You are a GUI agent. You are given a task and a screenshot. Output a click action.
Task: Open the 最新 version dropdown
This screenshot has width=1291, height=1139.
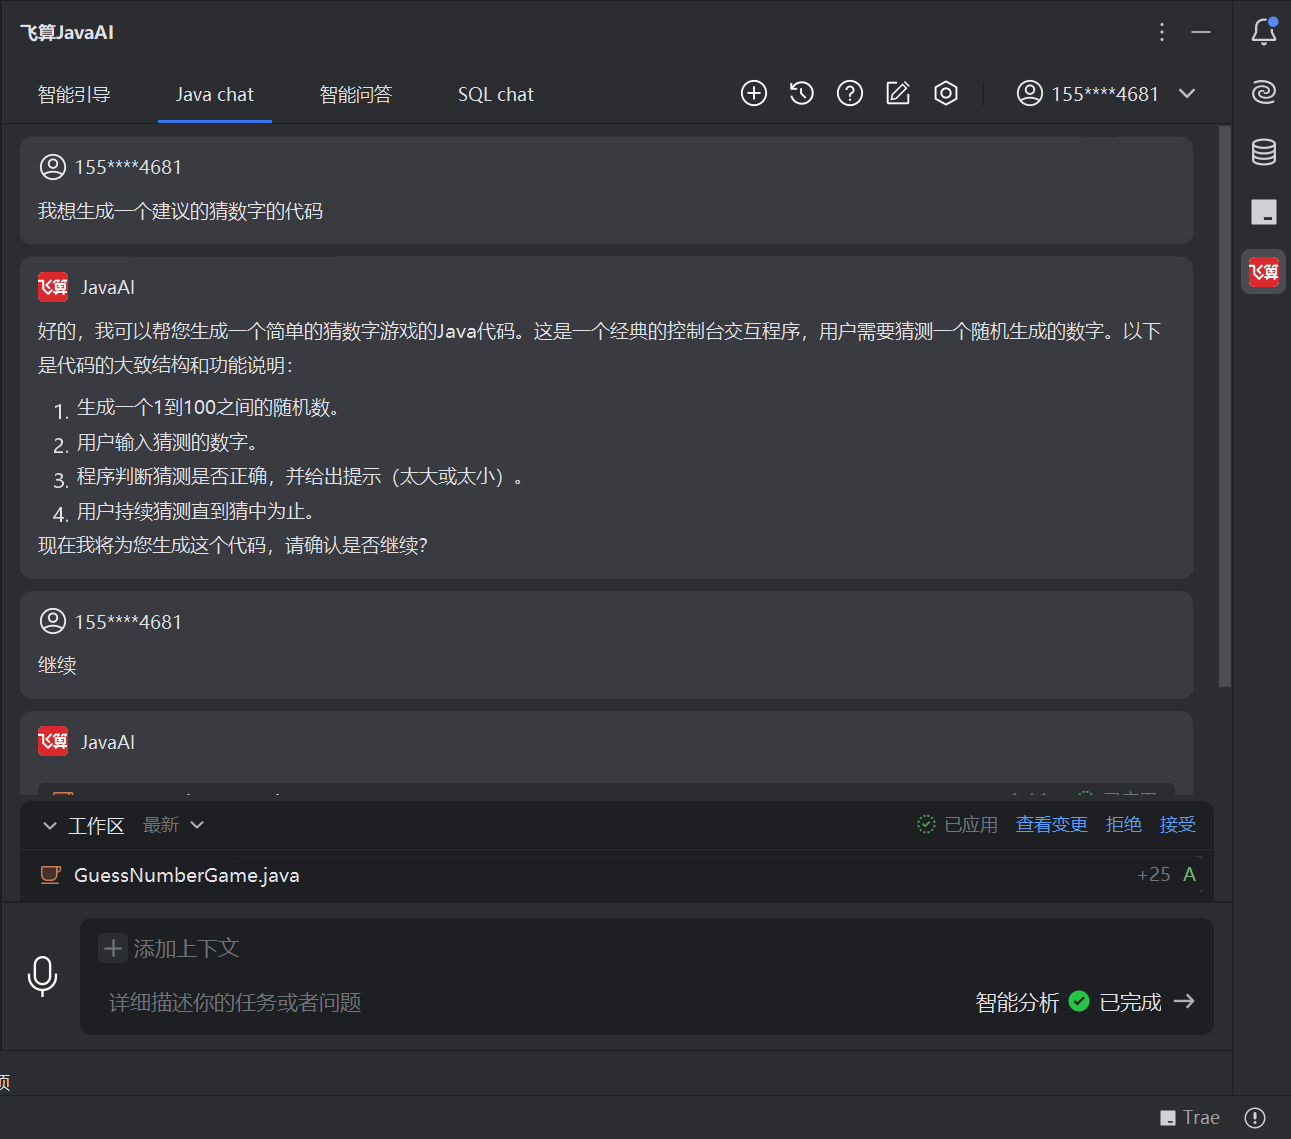(173, 825)
